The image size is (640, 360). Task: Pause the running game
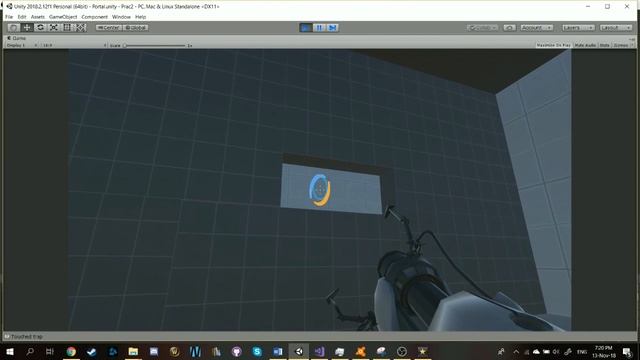319,27
